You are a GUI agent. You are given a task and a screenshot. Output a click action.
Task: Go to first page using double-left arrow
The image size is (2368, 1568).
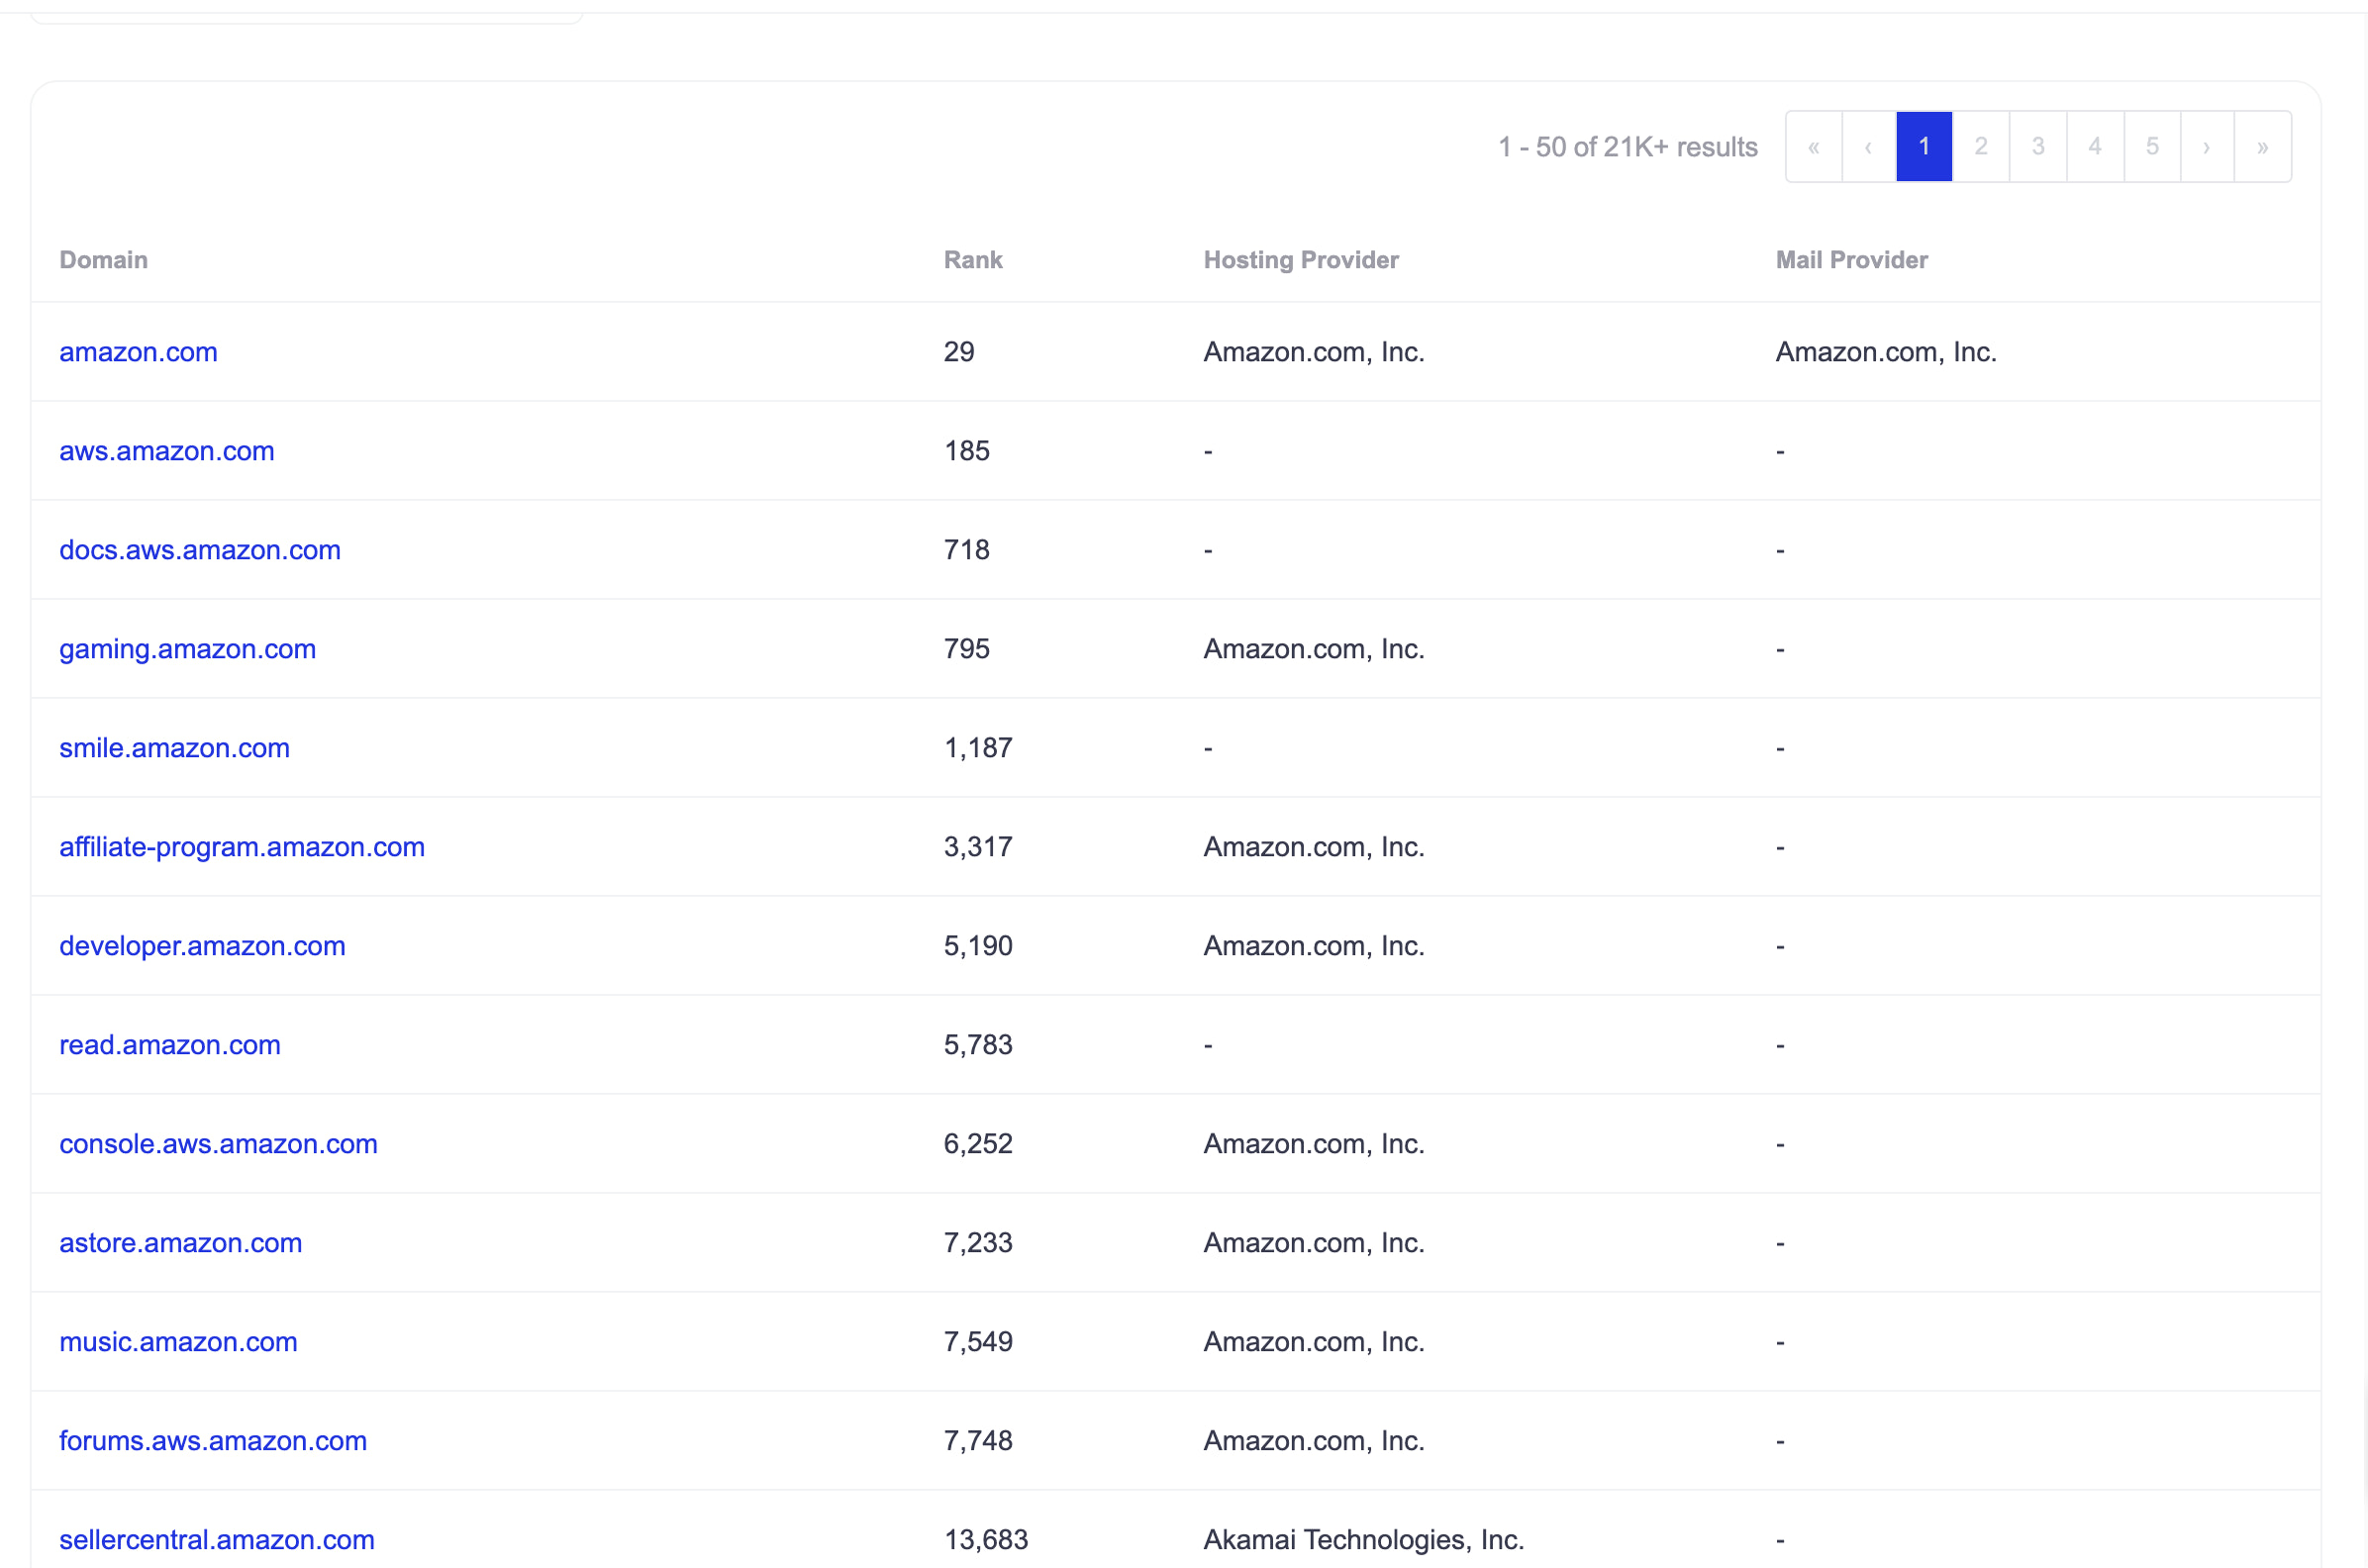(x=1813, y=147)
